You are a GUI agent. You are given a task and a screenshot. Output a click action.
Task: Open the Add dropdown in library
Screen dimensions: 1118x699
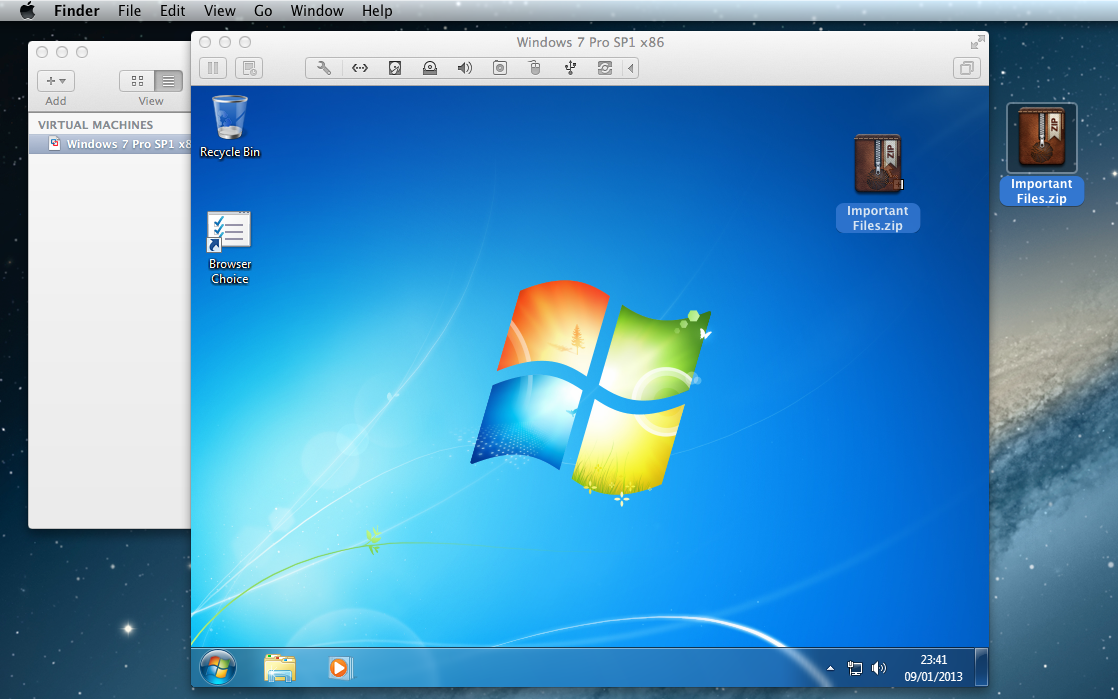[56, 81]
